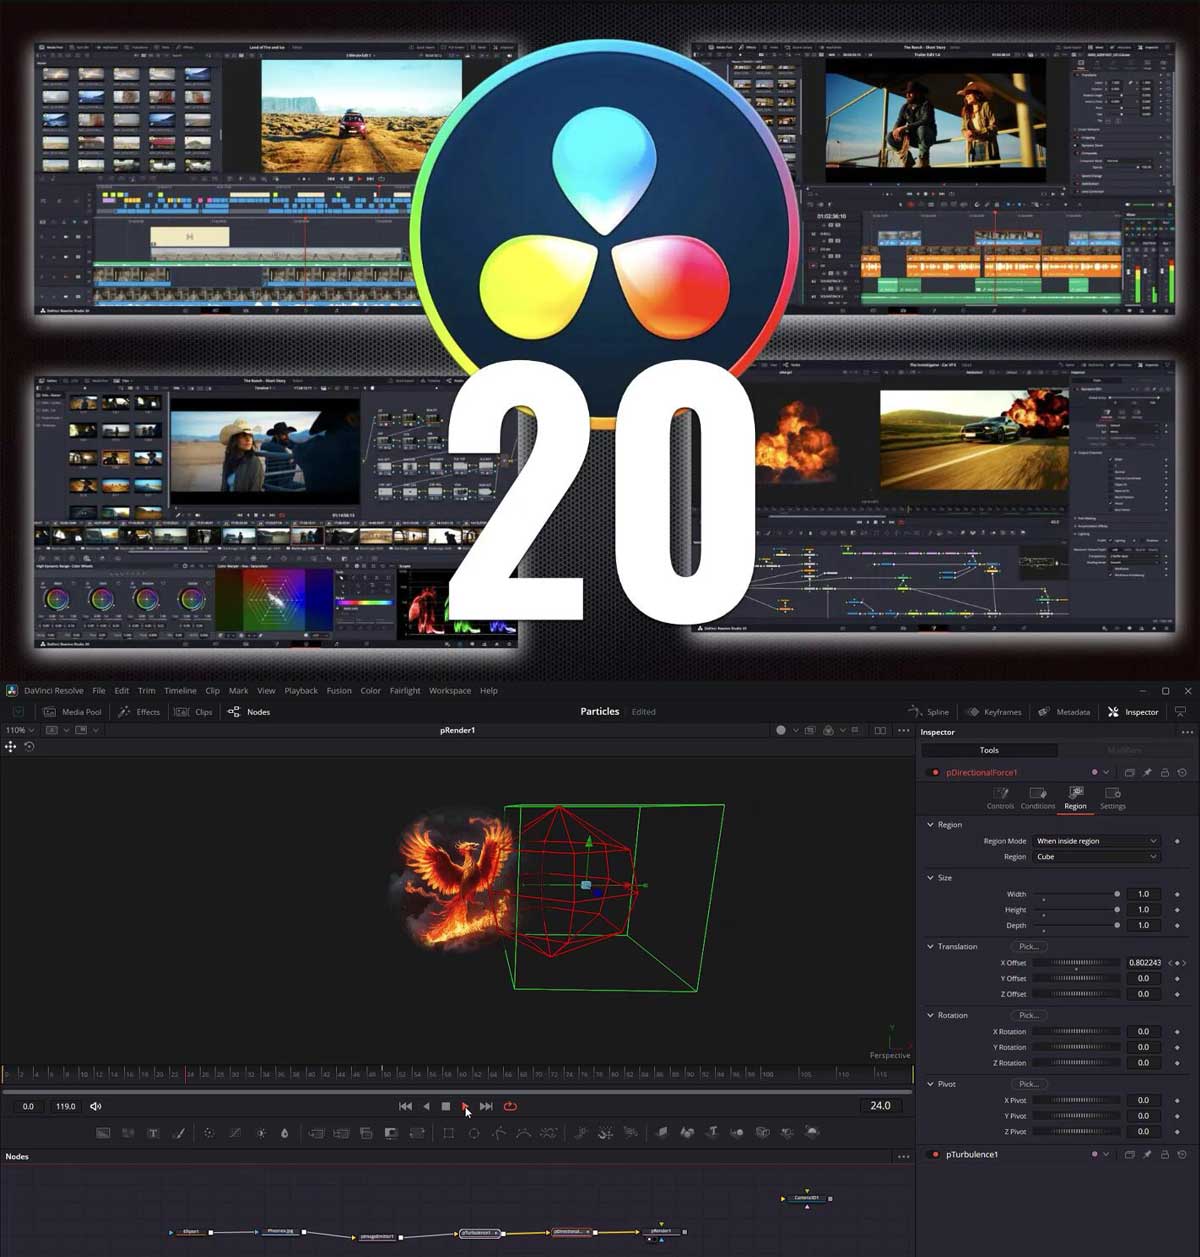The width and height of the screenshot is (1200, 1257).
Task: Toggle the Nodes panel button
Action: point(249,712)
